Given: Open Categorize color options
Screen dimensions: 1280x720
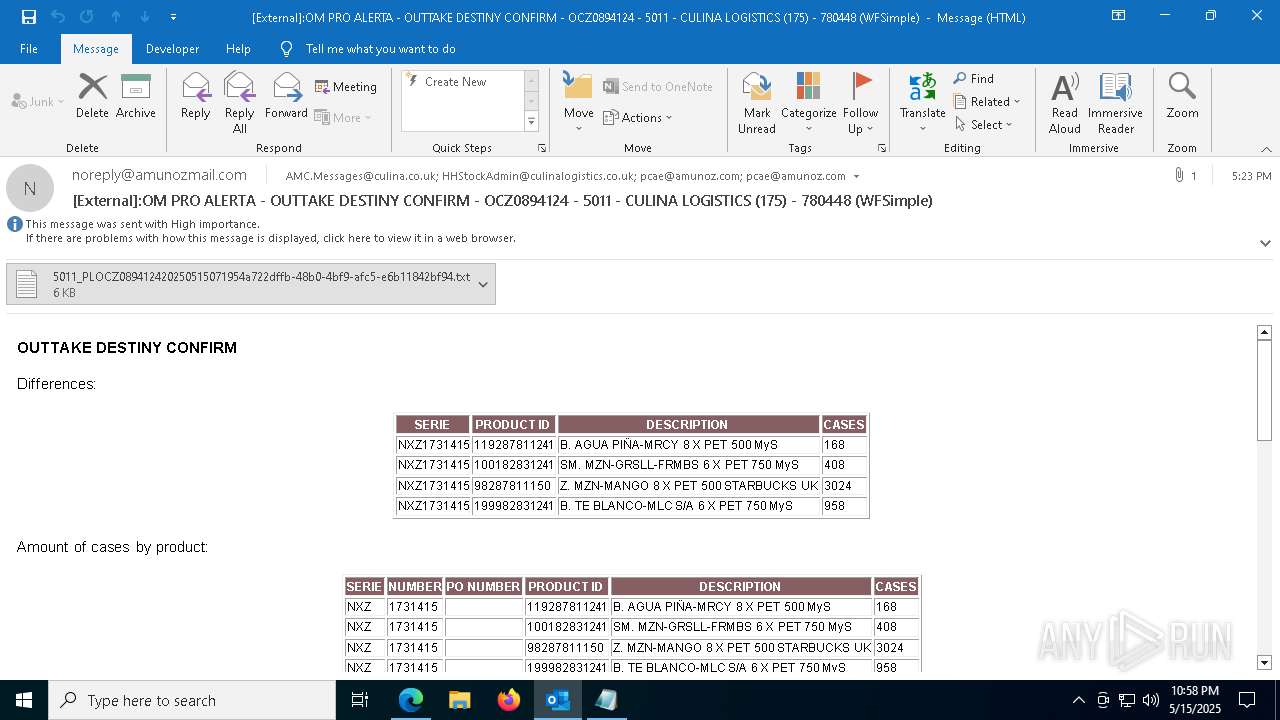Looking at the screenshot, I should pyautogui.click(x=809, y=103).
